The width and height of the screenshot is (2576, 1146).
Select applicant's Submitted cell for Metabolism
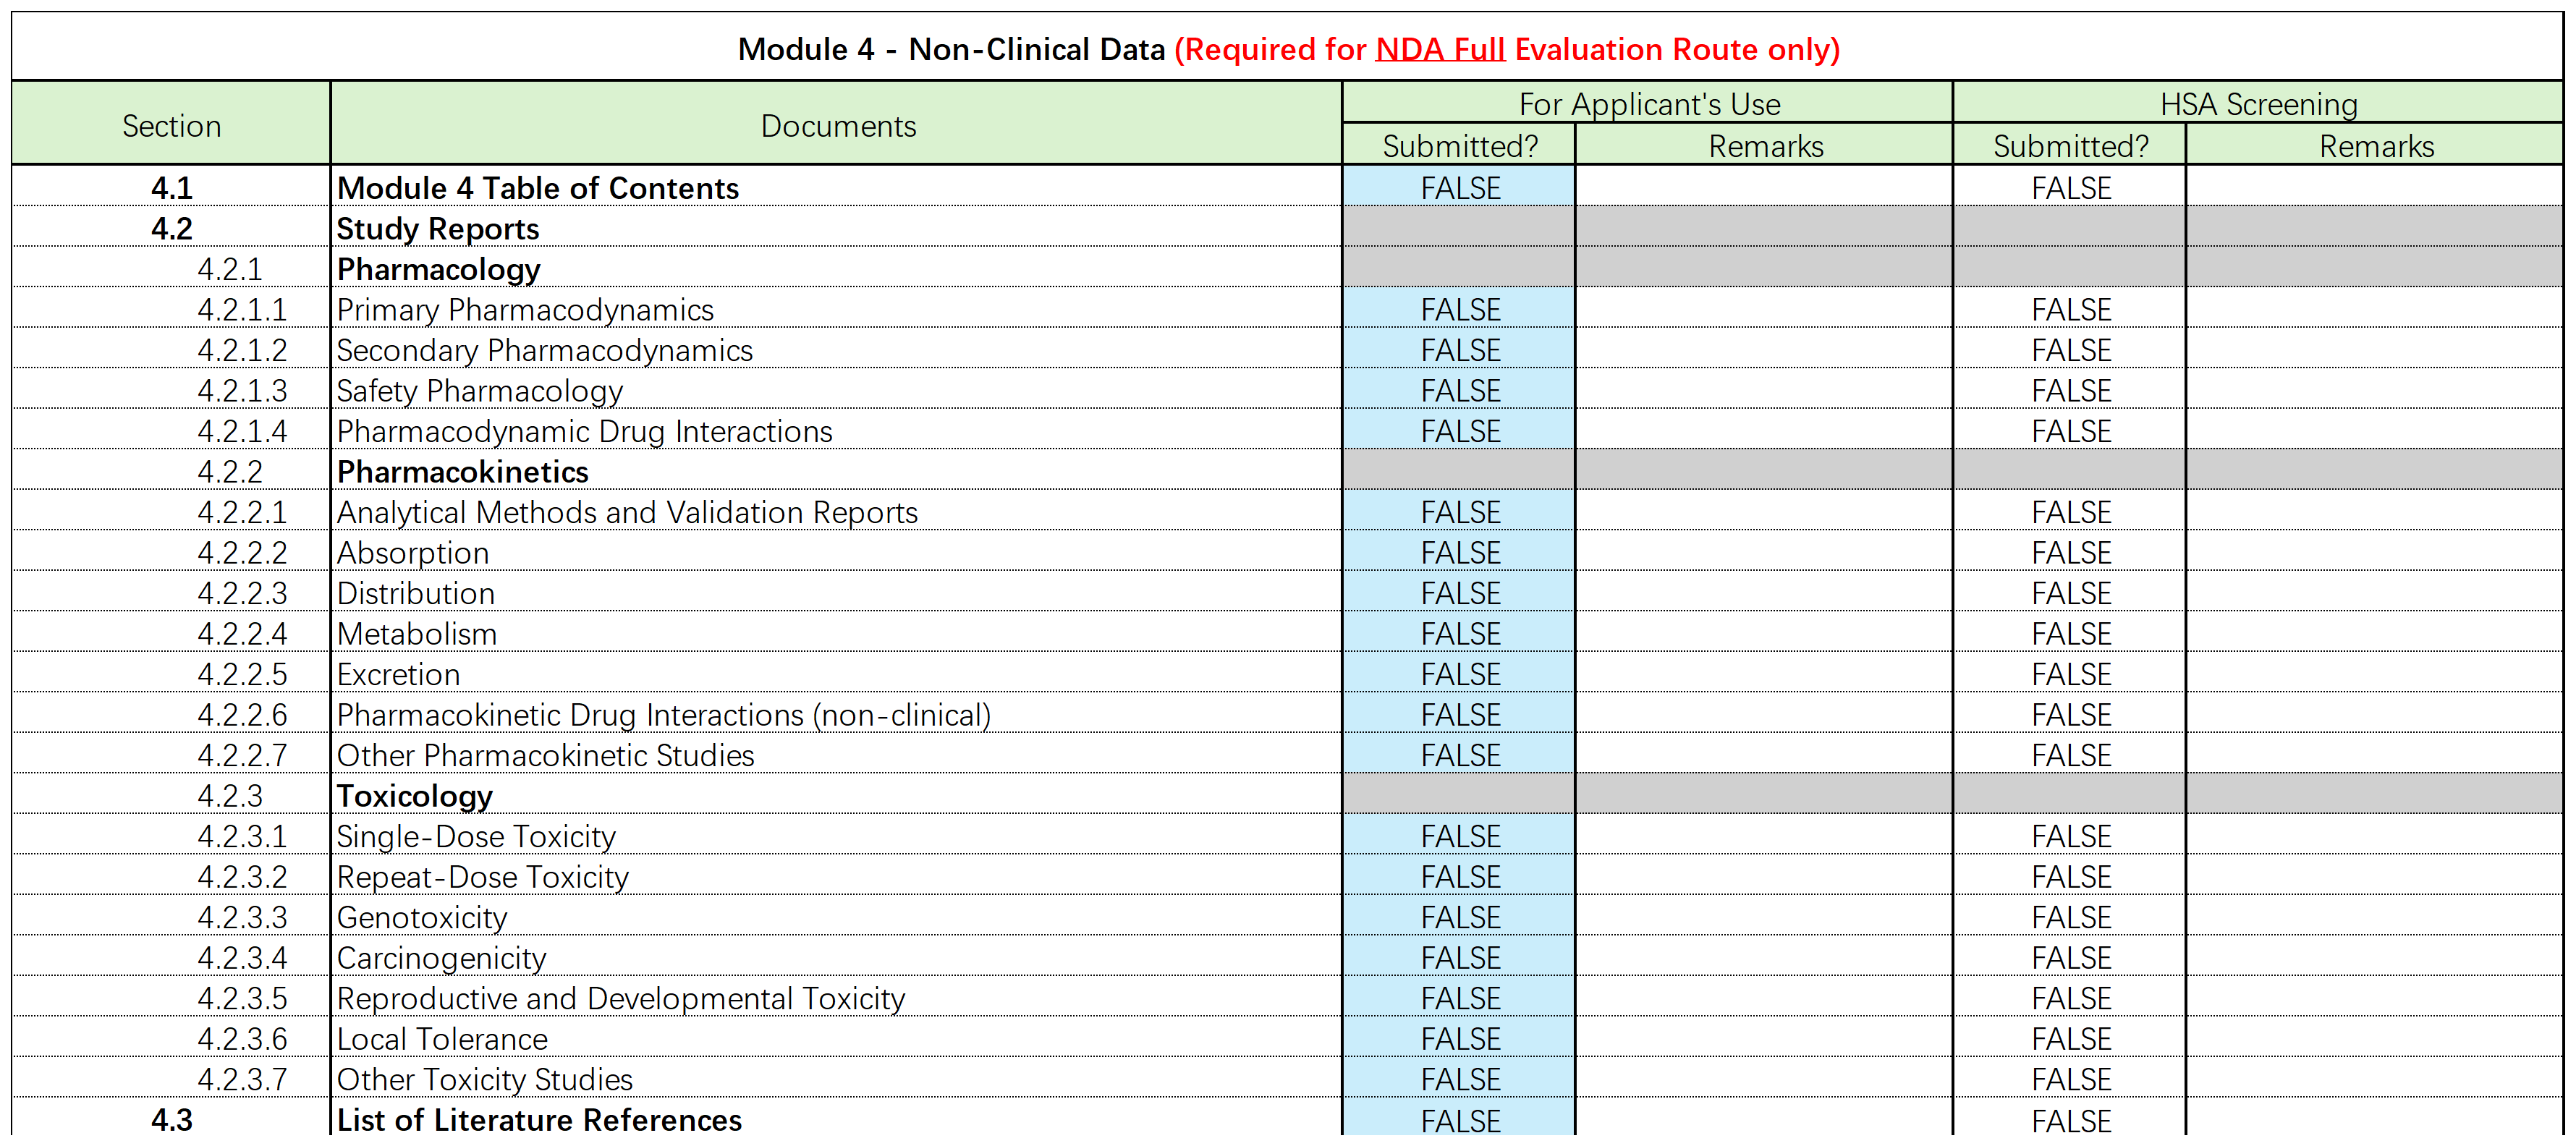[1459, 634]
